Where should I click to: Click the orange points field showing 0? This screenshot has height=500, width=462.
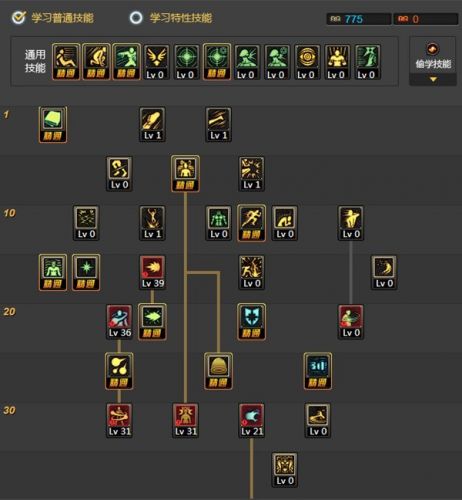[x=426, y=19]
